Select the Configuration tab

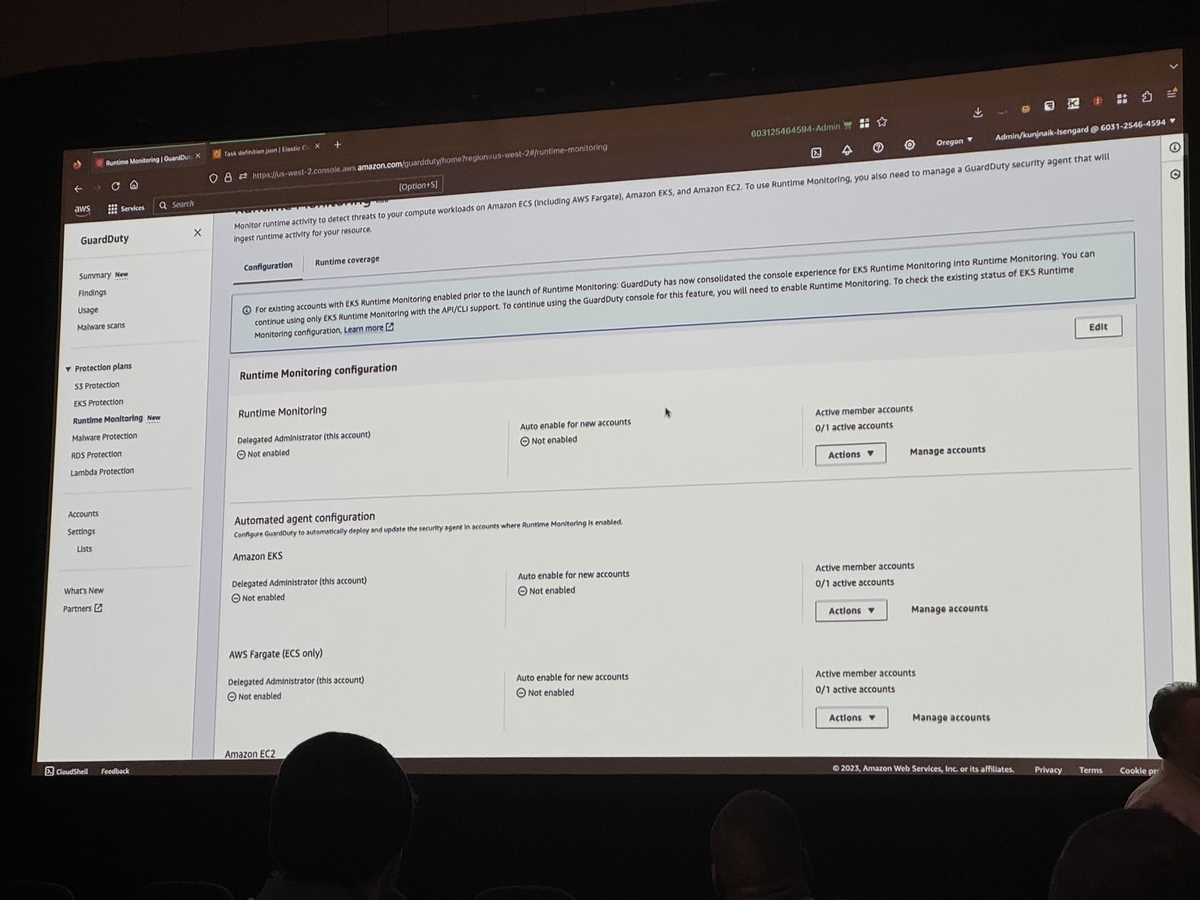click(x=268, y=266)
